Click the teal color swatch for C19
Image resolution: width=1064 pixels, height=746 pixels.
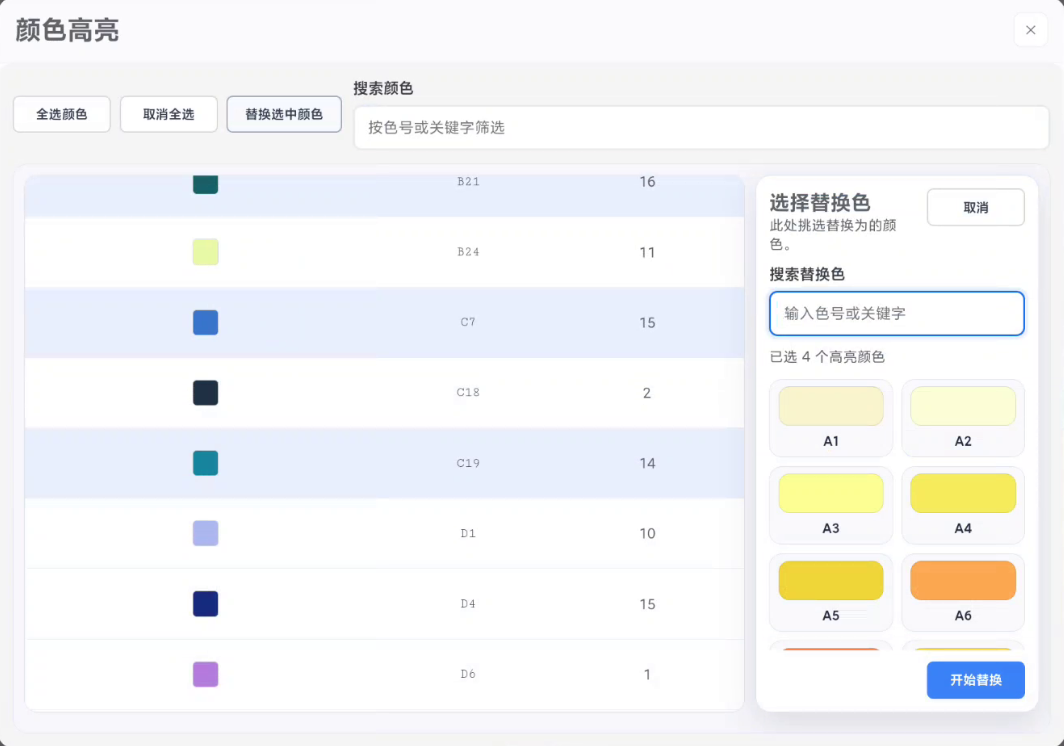(x=204, y=463)
